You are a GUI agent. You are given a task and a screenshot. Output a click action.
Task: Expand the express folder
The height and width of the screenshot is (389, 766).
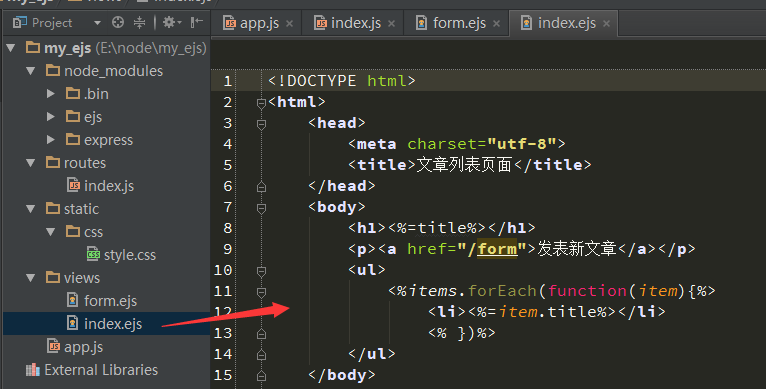coord(51,140)
